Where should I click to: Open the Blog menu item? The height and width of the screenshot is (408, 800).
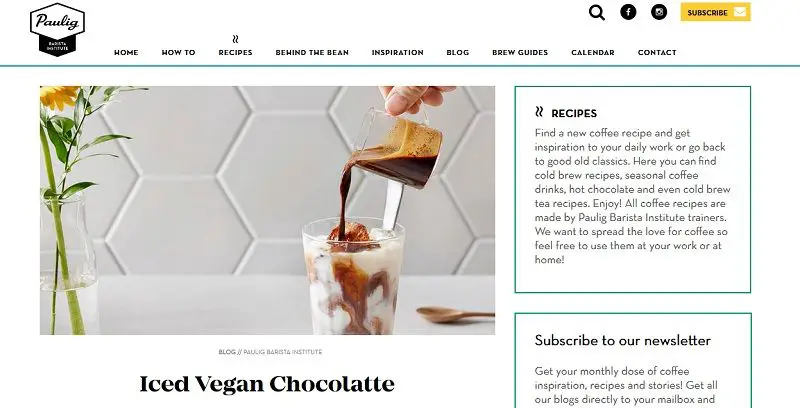[x=458, y=53]
